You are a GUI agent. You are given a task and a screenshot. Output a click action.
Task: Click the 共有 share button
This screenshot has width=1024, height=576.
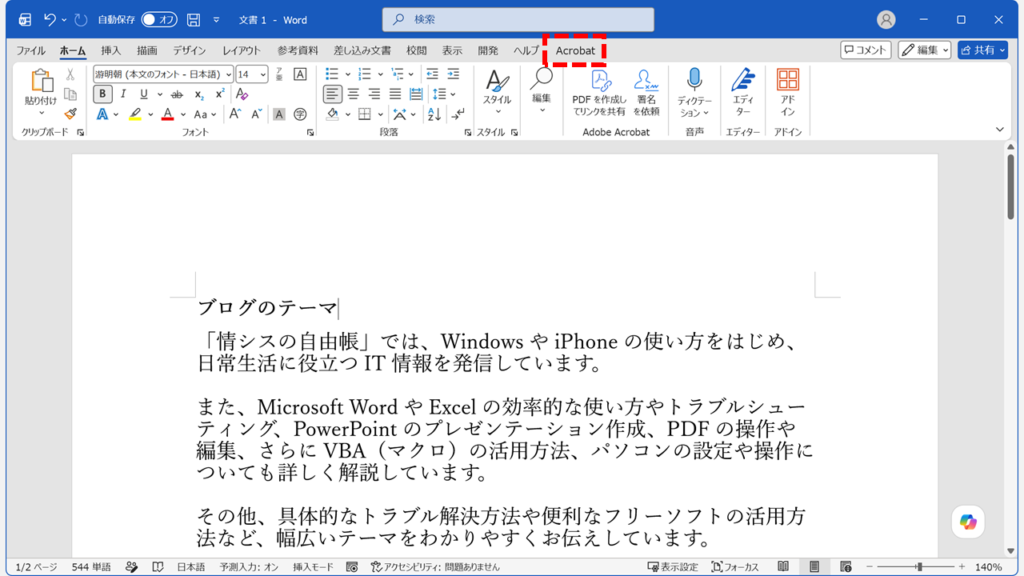(982, 50)
